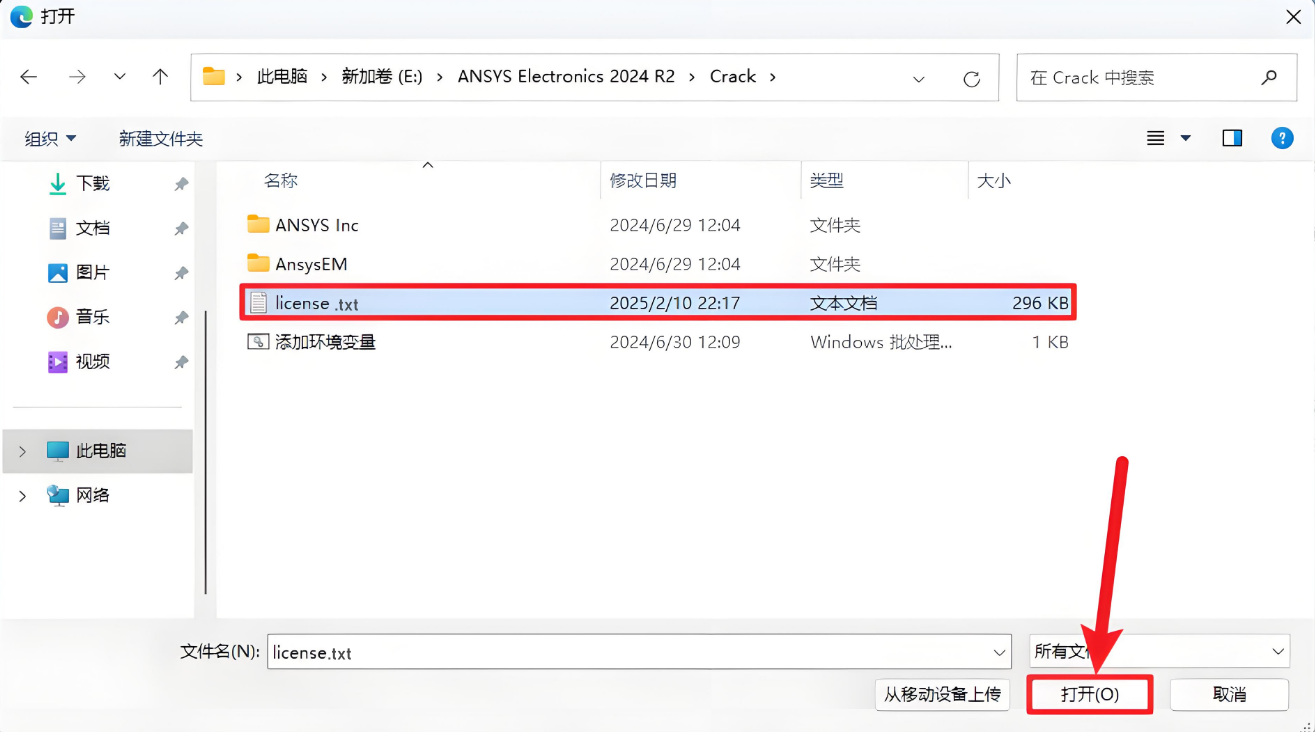Toggle the preview pane
This screenshot has width=1315, height=732.
1232,138
